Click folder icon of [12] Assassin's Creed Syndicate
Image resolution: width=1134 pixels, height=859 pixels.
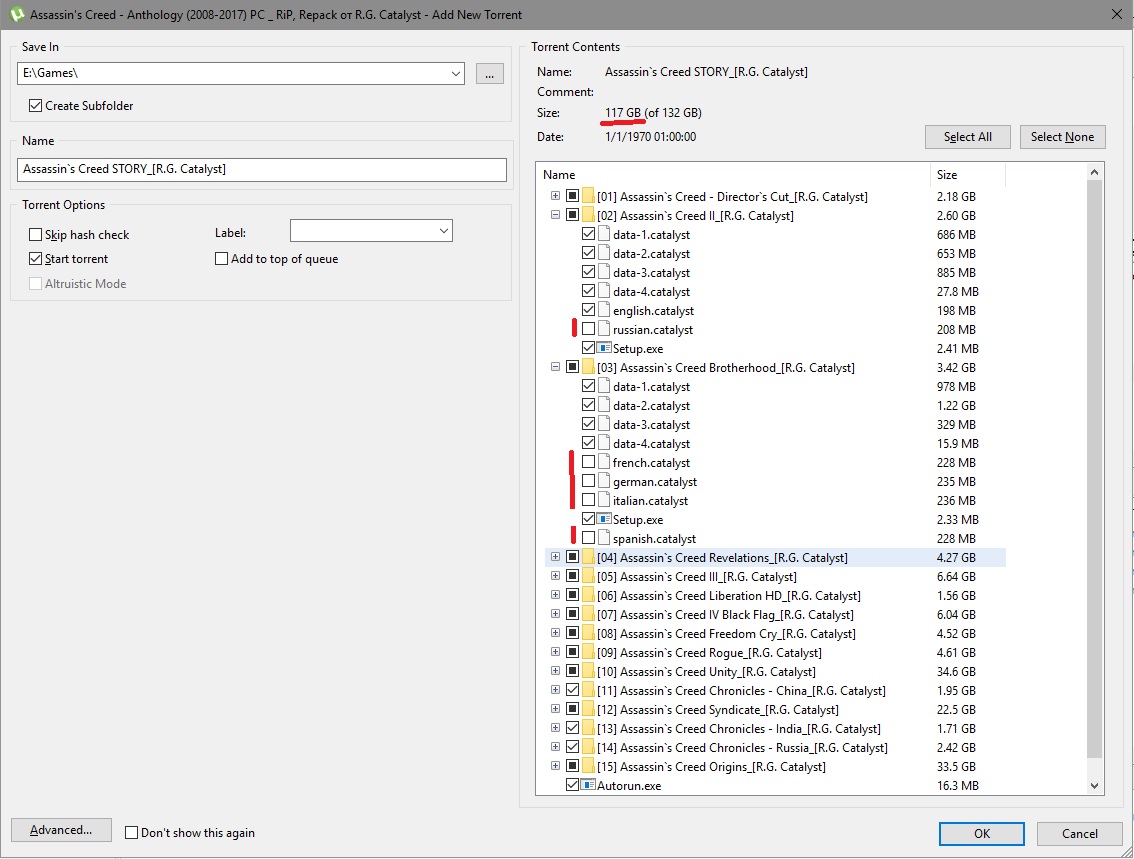pyautogui.click(x=588, y=709)
